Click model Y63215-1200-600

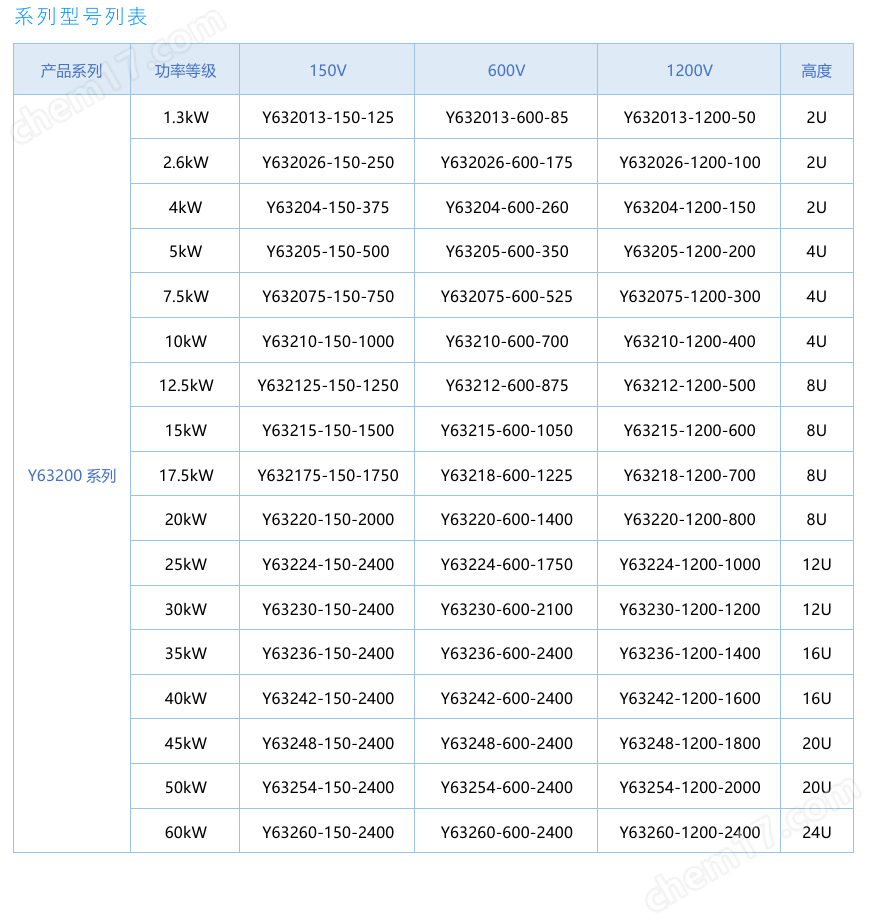click(689, 430)
